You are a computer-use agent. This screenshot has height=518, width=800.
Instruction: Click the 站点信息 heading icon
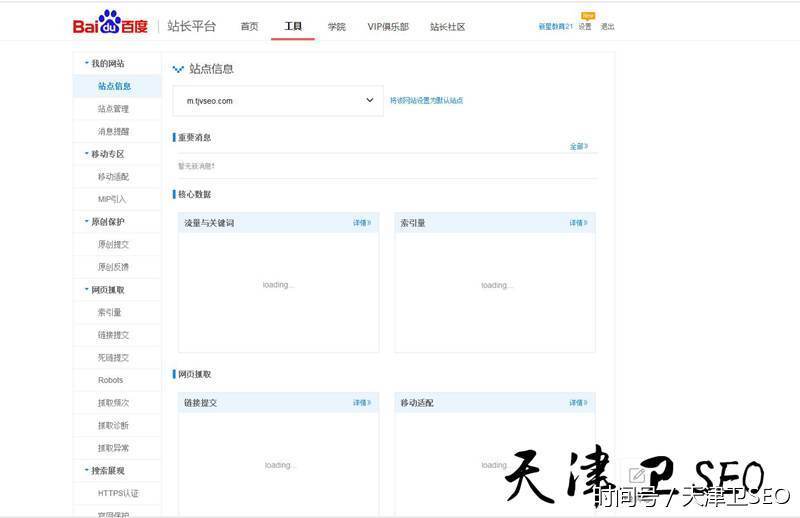(178, 69)
